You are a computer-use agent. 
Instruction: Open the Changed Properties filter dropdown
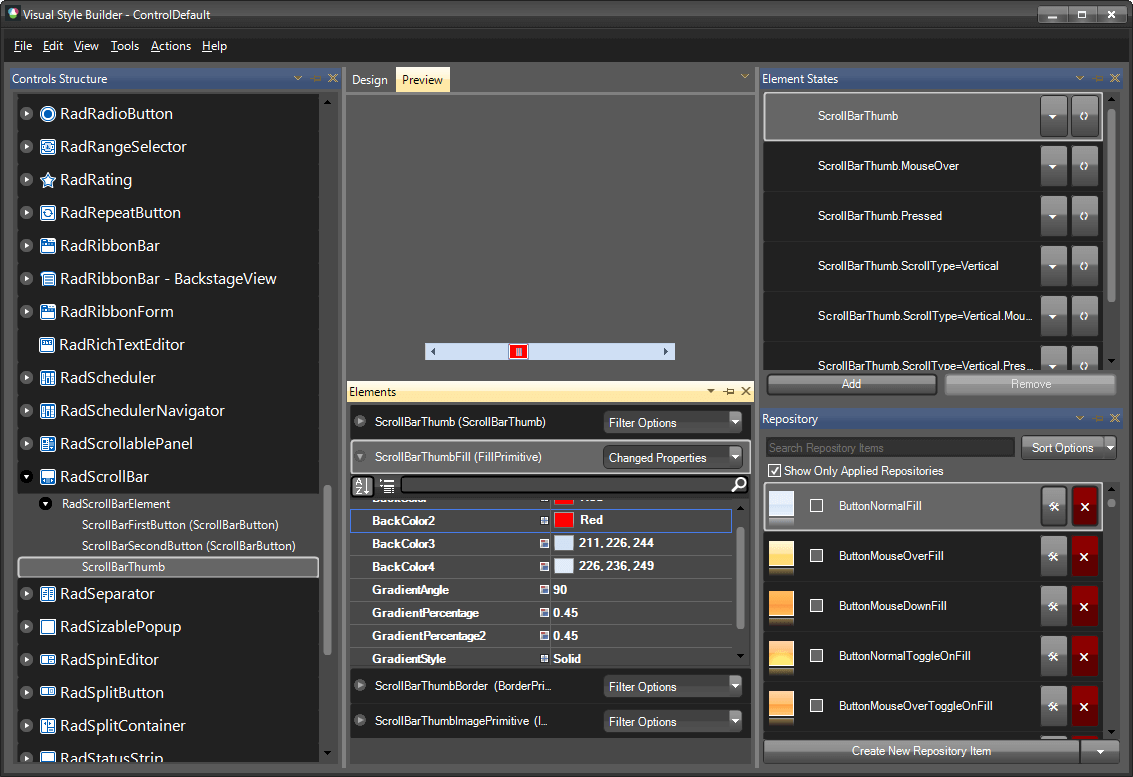673,456
